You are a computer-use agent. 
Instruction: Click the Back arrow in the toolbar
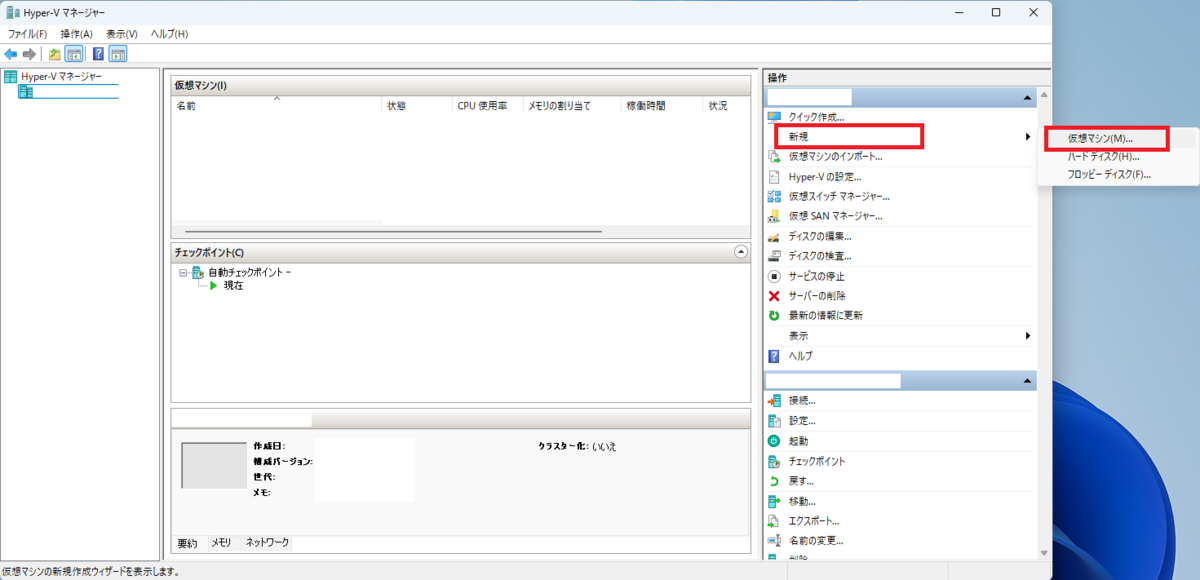[x=11, y=54]
